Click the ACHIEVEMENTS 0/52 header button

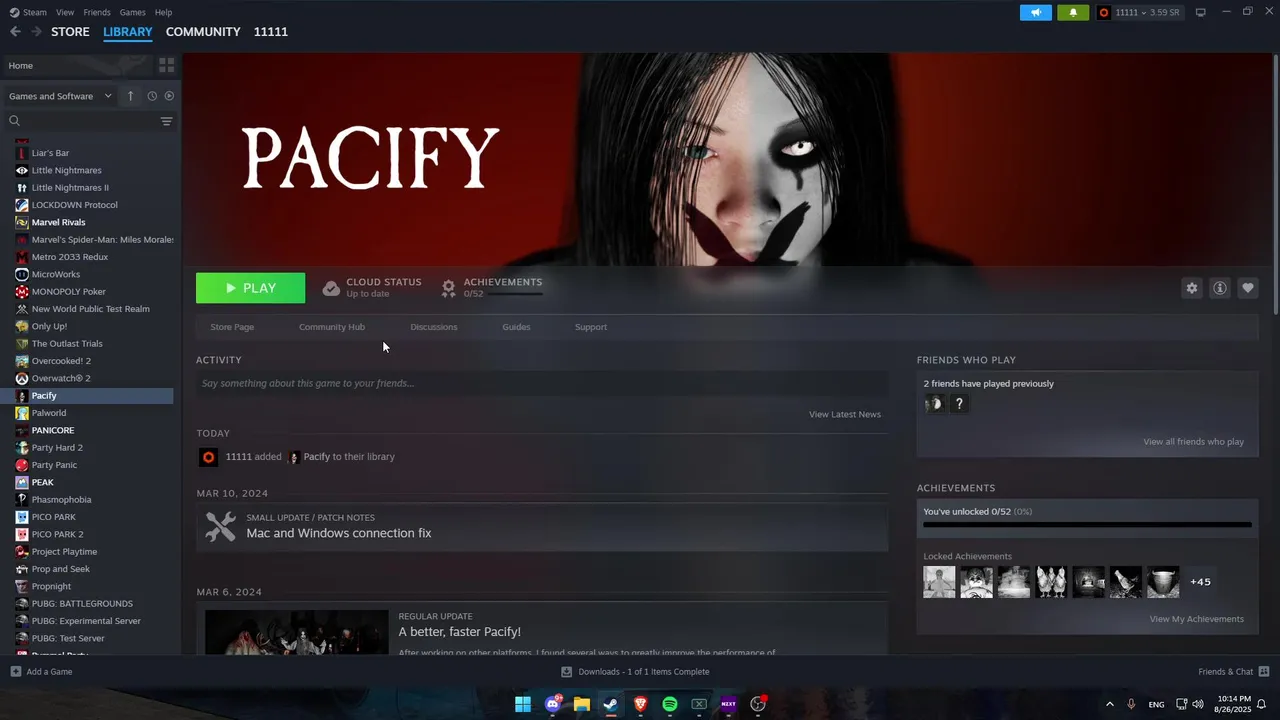[x=492, y=288]
